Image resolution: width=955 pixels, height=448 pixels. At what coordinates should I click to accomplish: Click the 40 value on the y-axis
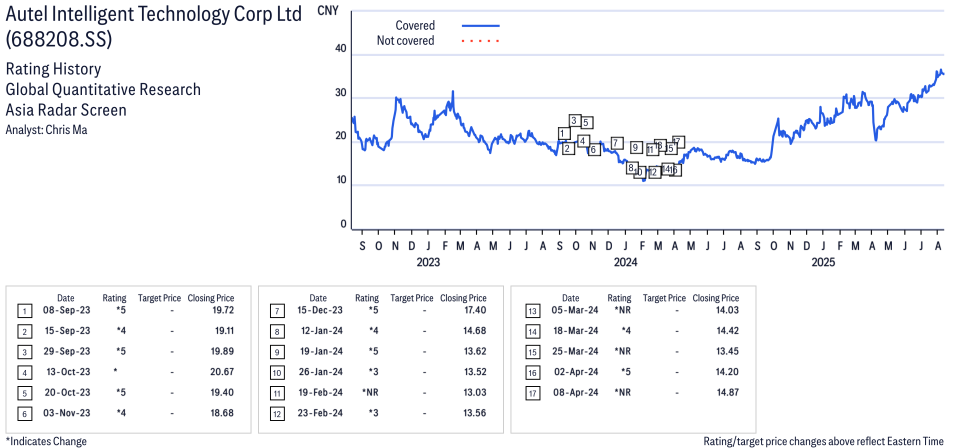[340, 49]
